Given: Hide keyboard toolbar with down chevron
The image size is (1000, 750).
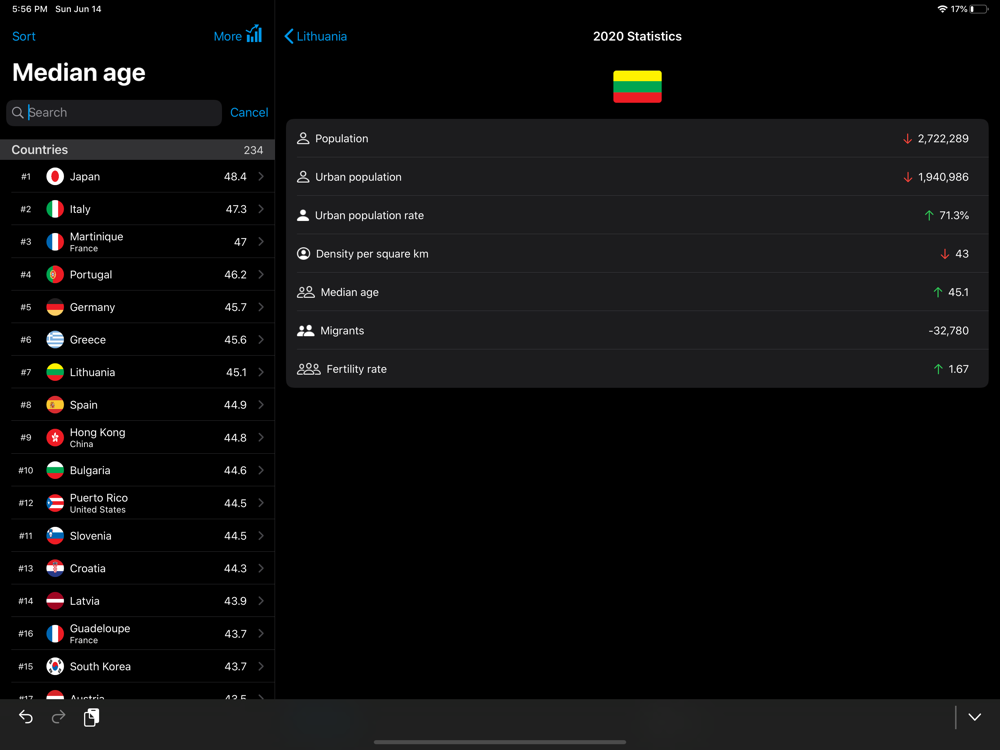Looking at the screenshot, I should click(974, 717).
